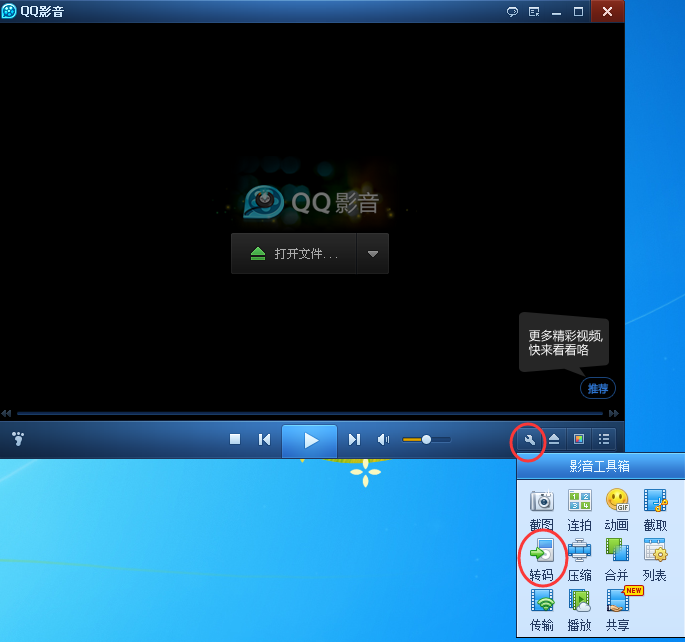This screenshot has height=642, width=685.
Task: Toggle the playlist list icon
Action: 604,439
